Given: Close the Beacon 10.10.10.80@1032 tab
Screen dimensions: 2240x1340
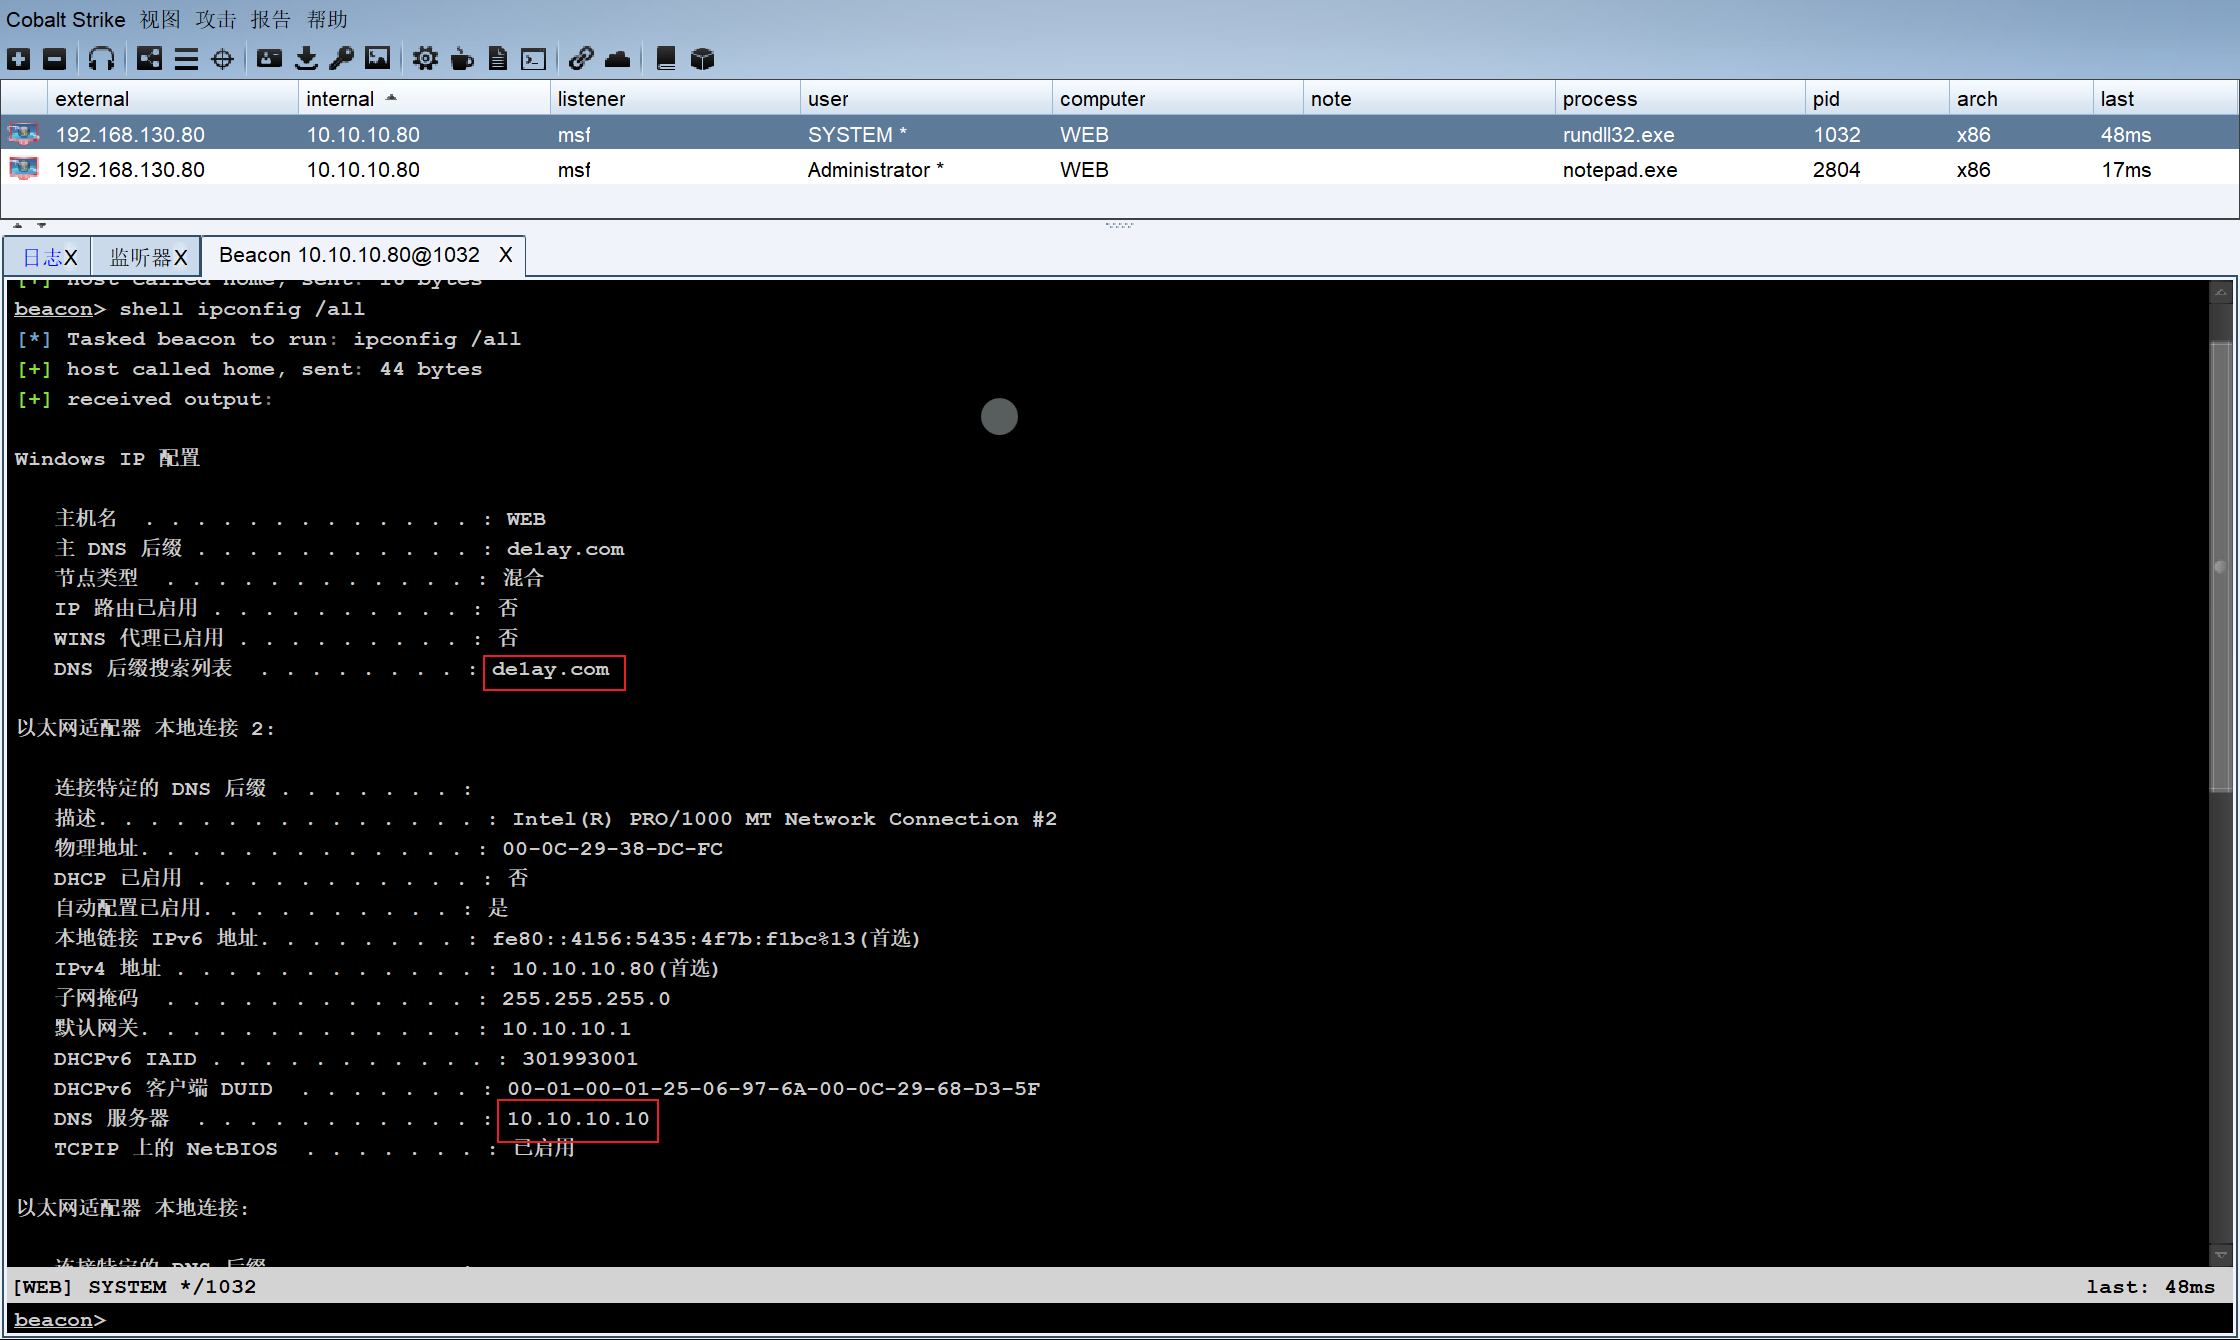Looking at the screenshot, I should click(506, 255).
